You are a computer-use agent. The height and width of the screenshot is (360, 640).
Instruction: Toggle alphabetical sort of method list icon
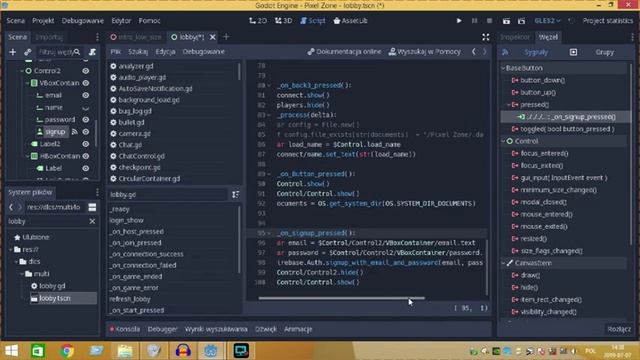pyautogui.click(x=236, y=195)
